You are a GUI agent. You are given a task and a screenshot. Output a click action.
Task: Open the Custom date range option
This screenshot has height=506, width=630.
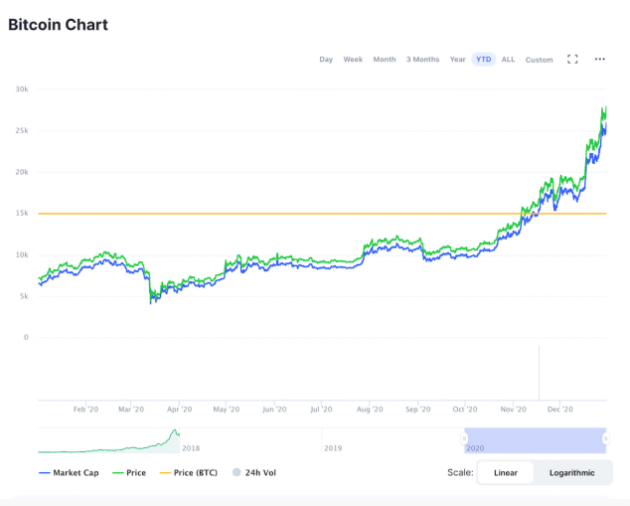539,59
